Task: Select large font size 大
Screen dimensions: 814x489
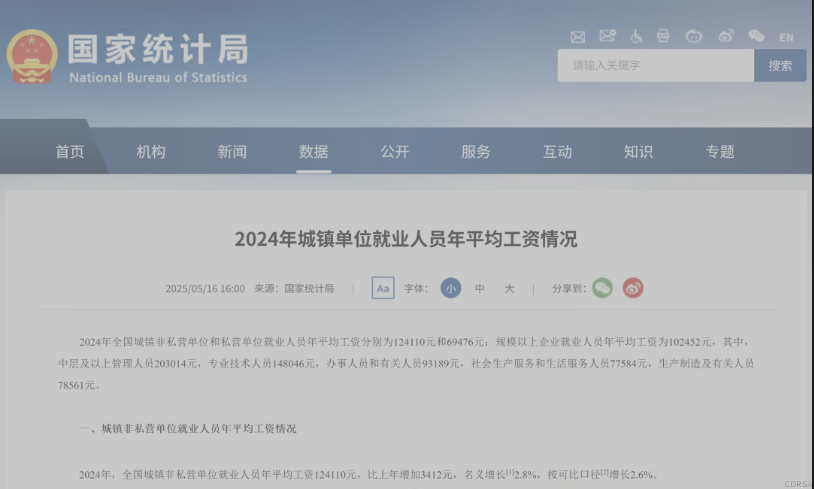Action: coord(509,288)
